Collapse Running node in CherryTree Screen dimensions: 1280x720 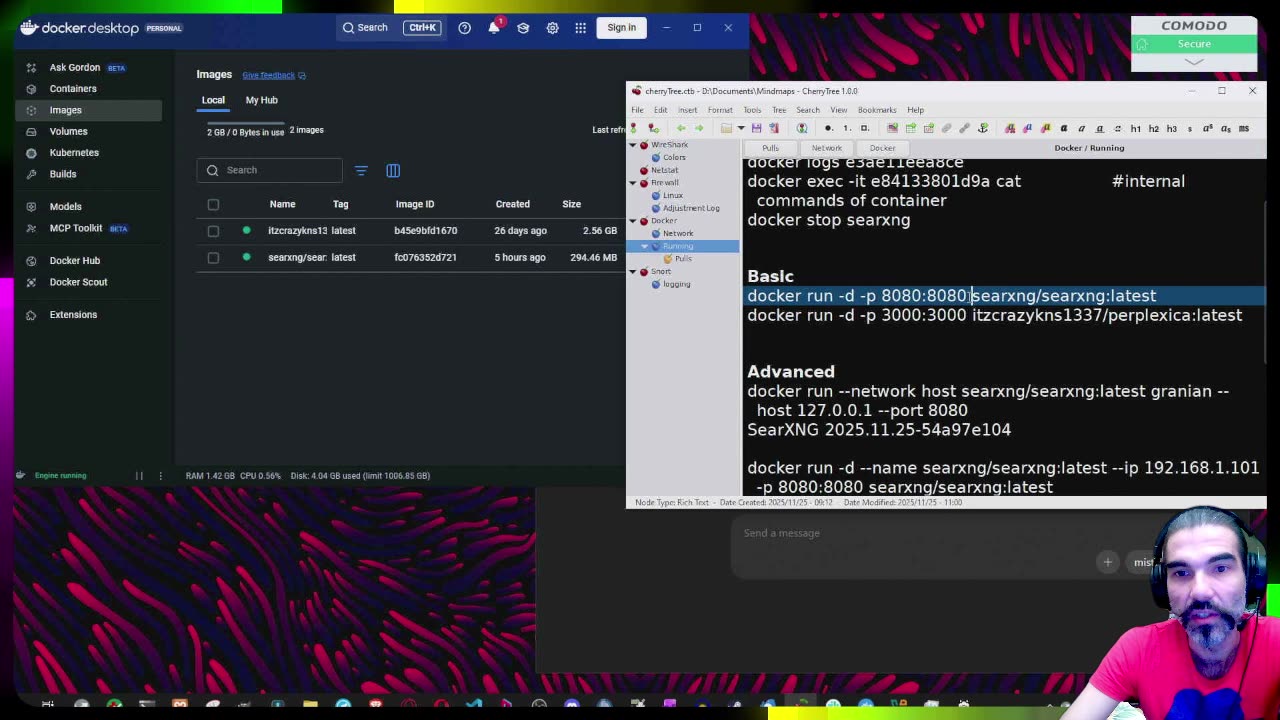(x=644, y=246)
